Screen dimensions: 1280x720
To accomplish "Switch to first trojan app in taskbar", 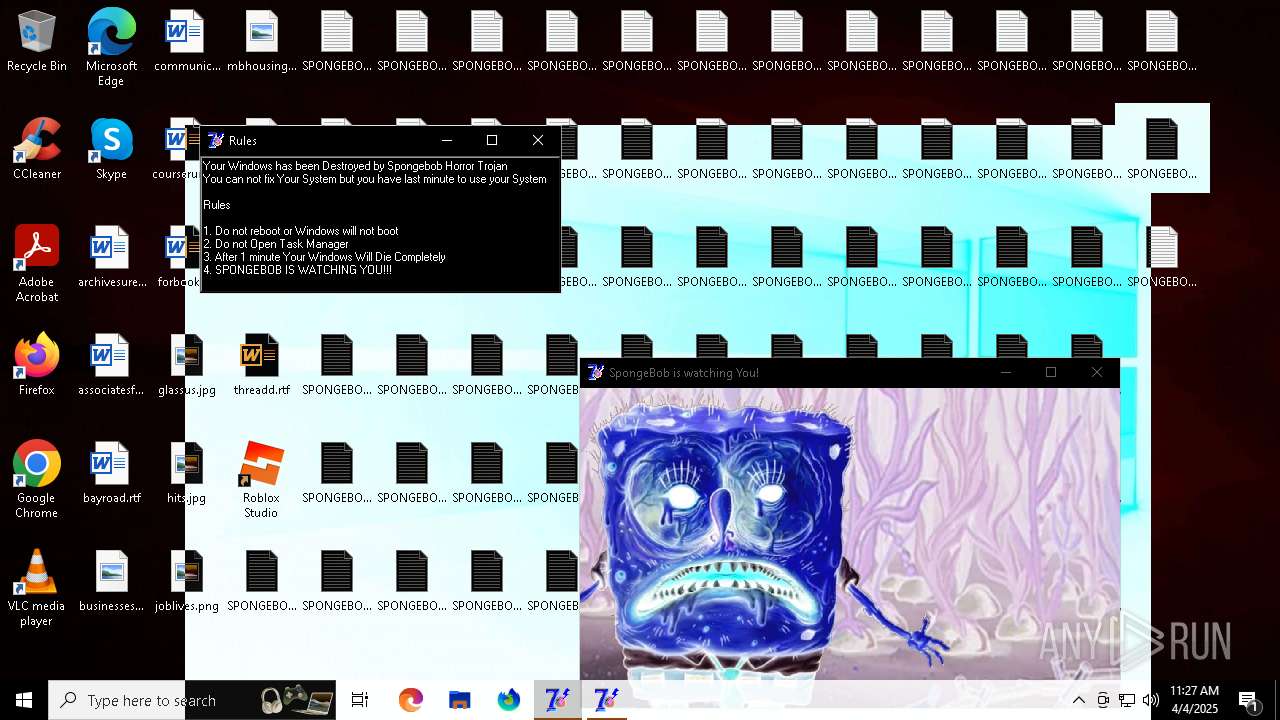I will tap(557, 700).
